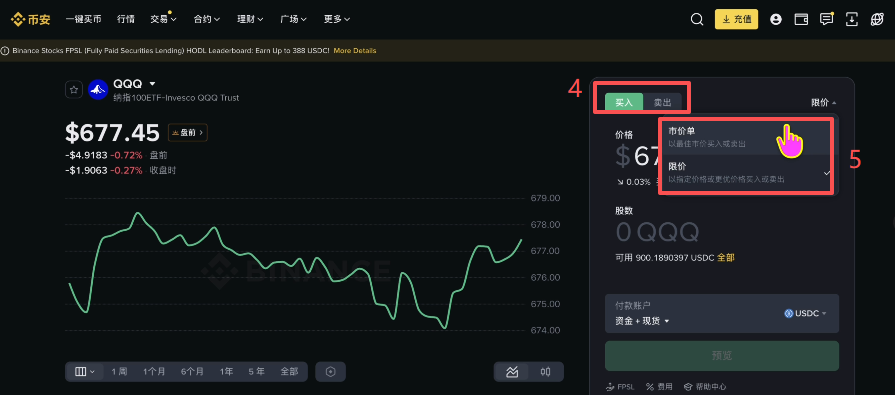Click the -0.72% pre-market change value
The image size is (895, 395).
click(127, 155)
